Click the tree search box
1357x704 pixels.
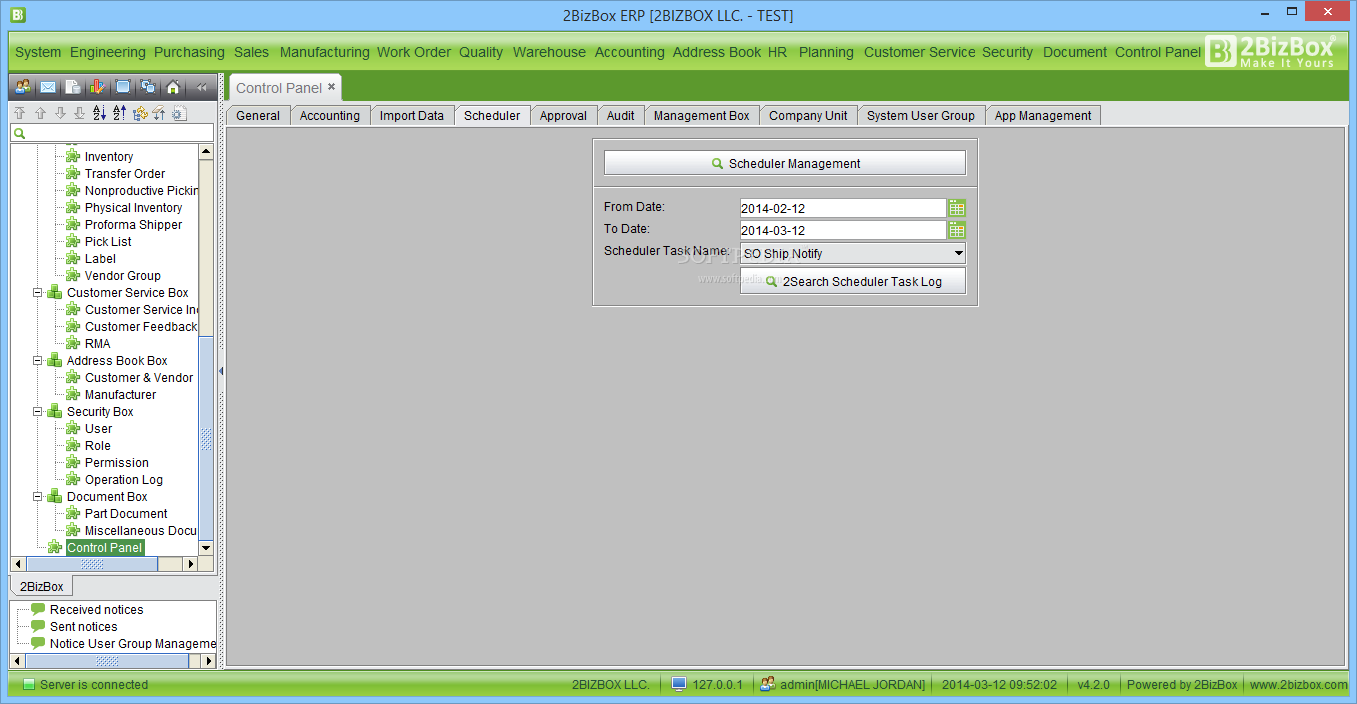(x=112, y=133)
